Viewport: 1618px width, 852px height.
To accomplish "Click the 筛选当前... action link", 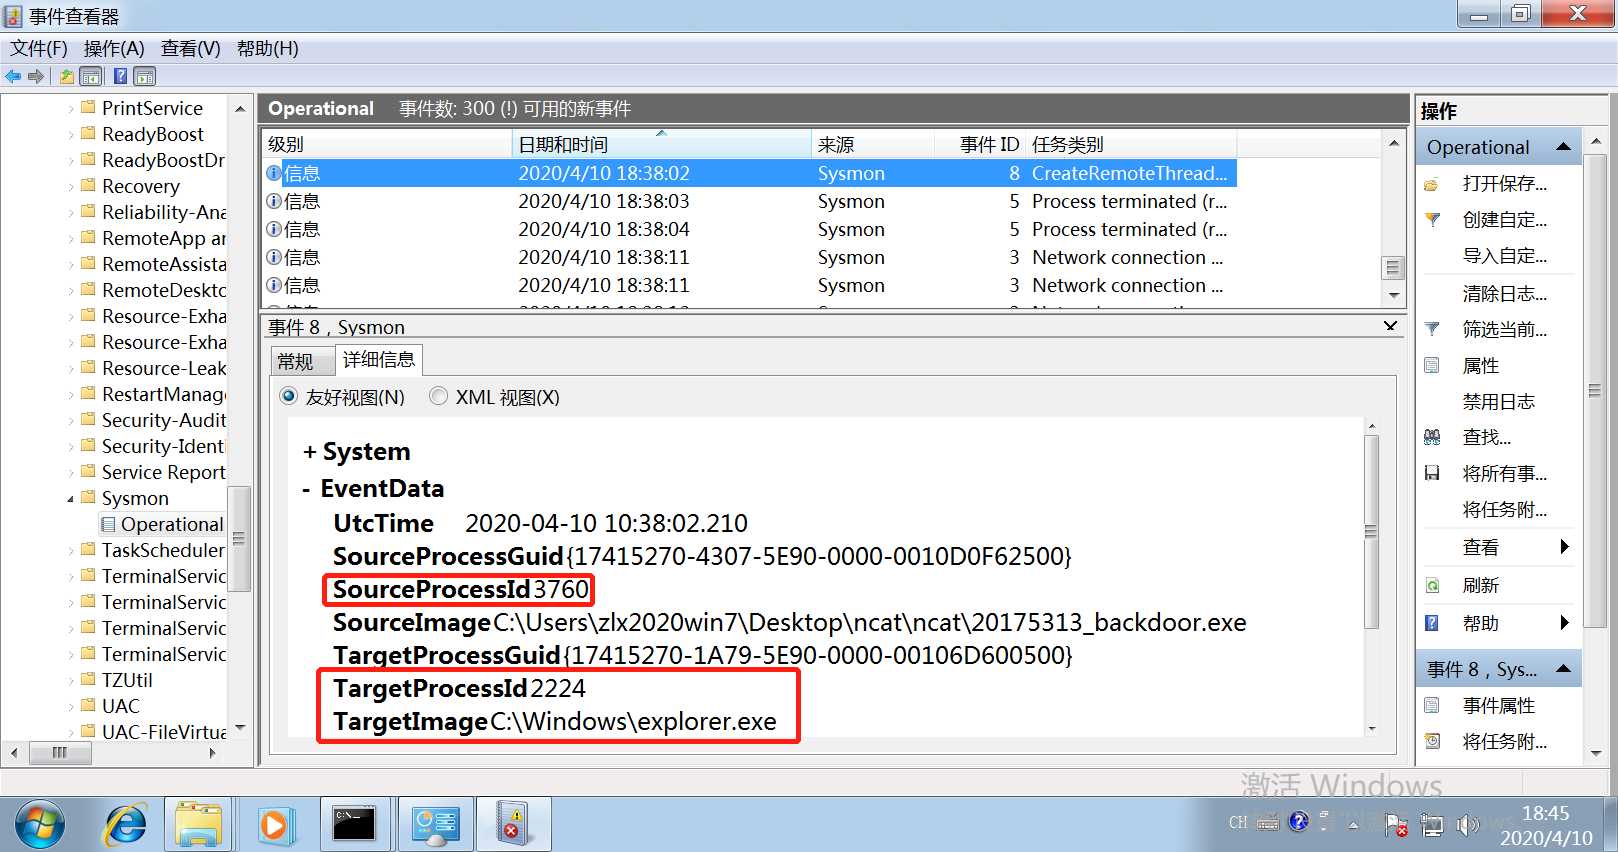I will coord(1504,329).
